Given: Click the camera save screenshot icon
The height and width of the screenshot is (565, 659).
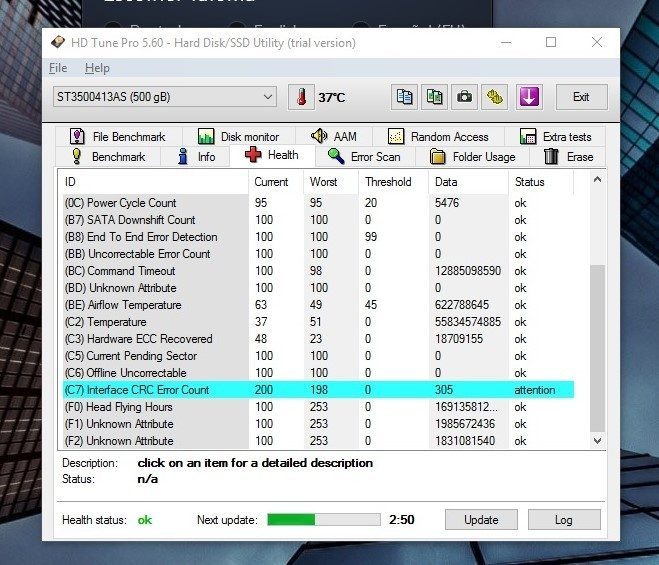Looking at the screenshot, I should 464,97.
